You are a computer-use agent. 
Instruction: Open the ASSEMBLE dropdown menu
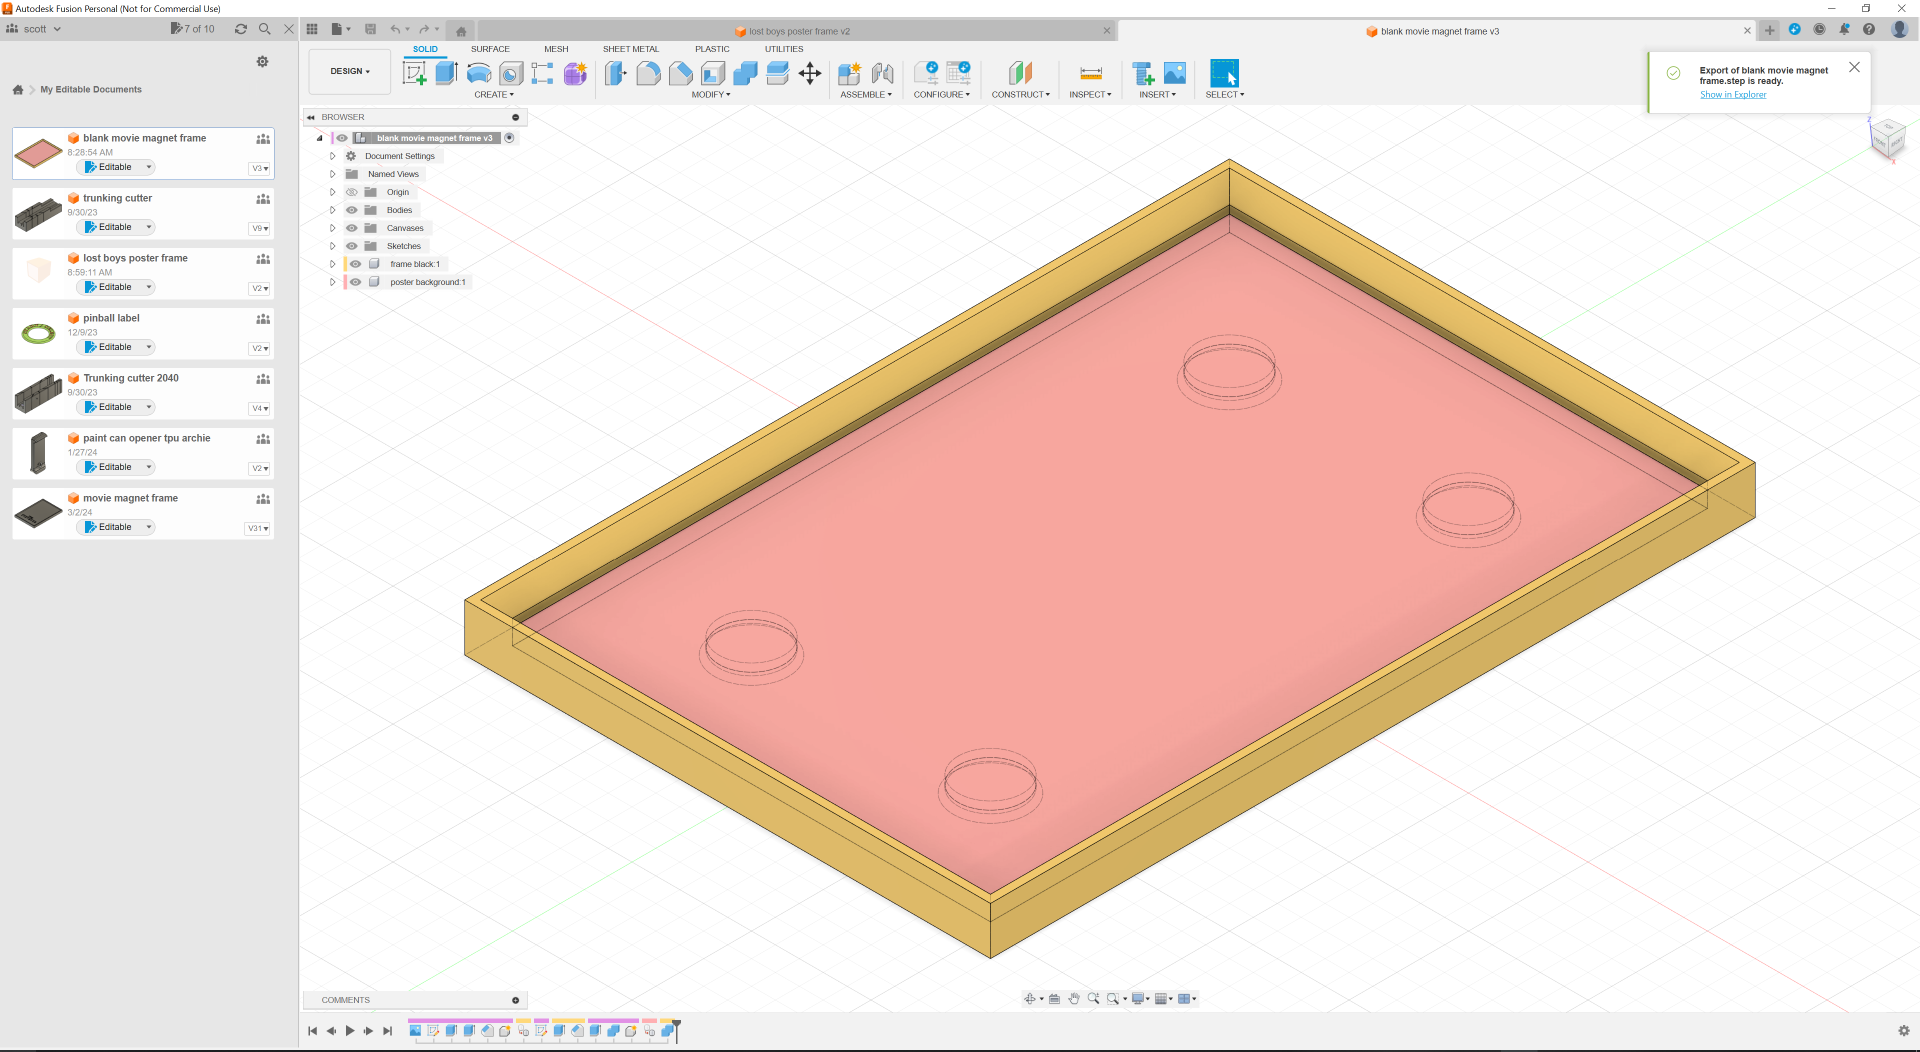[x=866, y=95]
